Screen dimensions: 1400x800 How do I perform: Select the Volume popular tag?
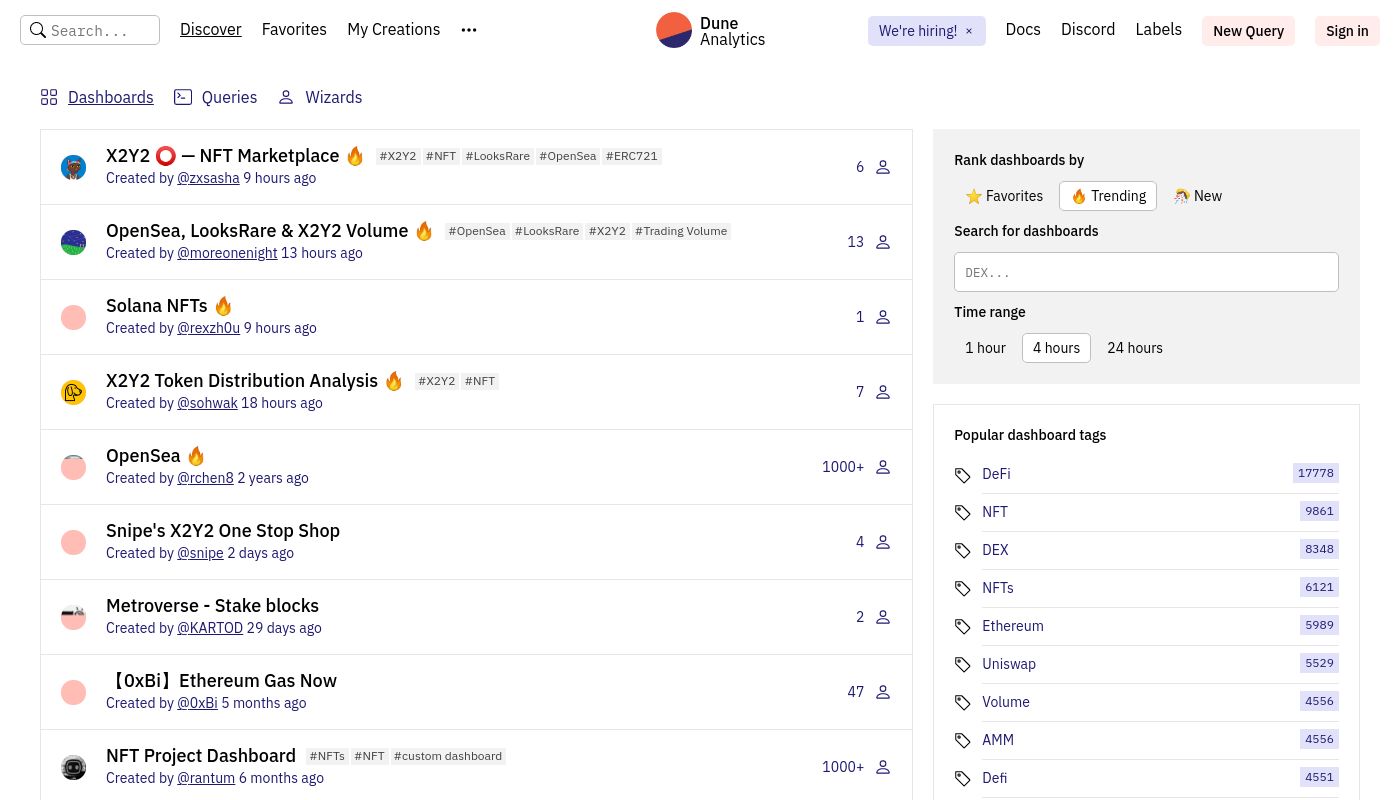[x=1006, y=702]
